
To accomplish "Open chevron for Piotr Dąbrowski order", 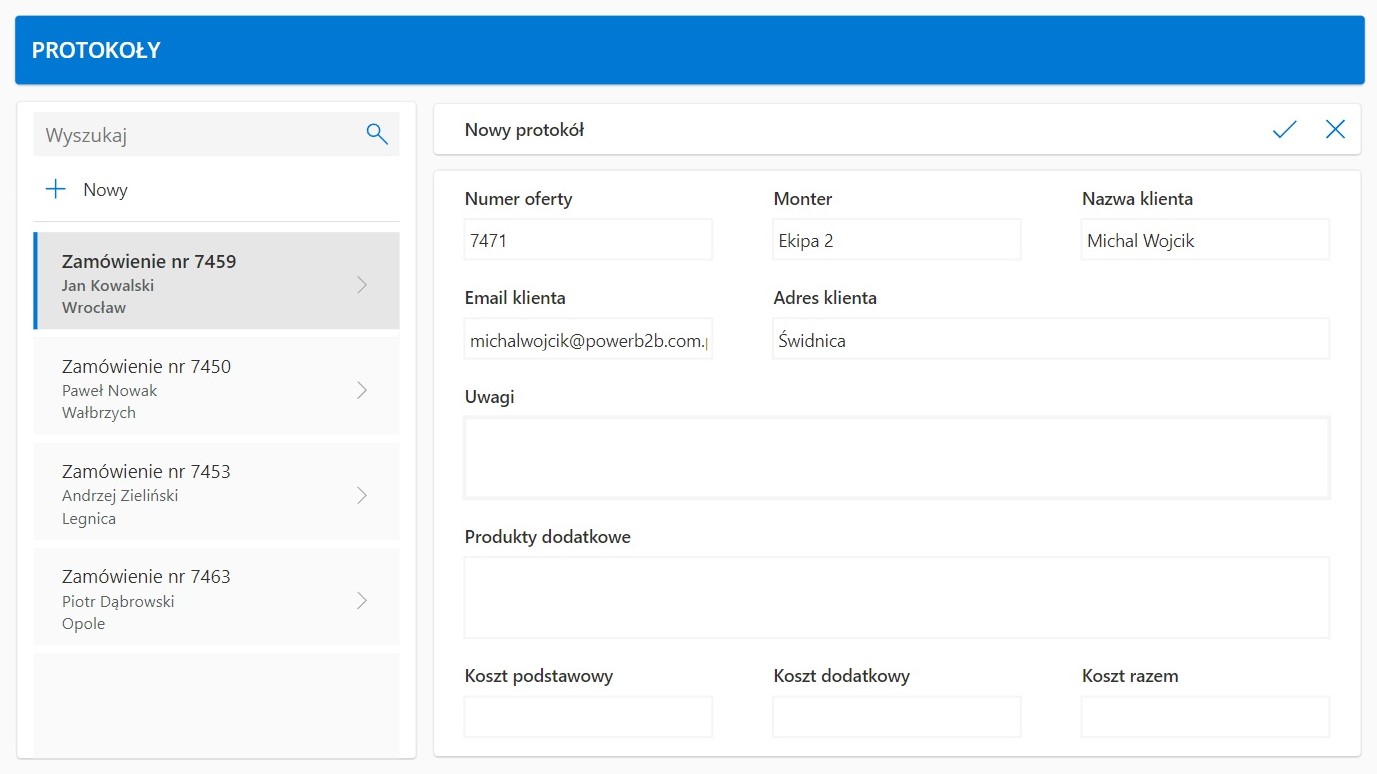I will pos(362,600).
